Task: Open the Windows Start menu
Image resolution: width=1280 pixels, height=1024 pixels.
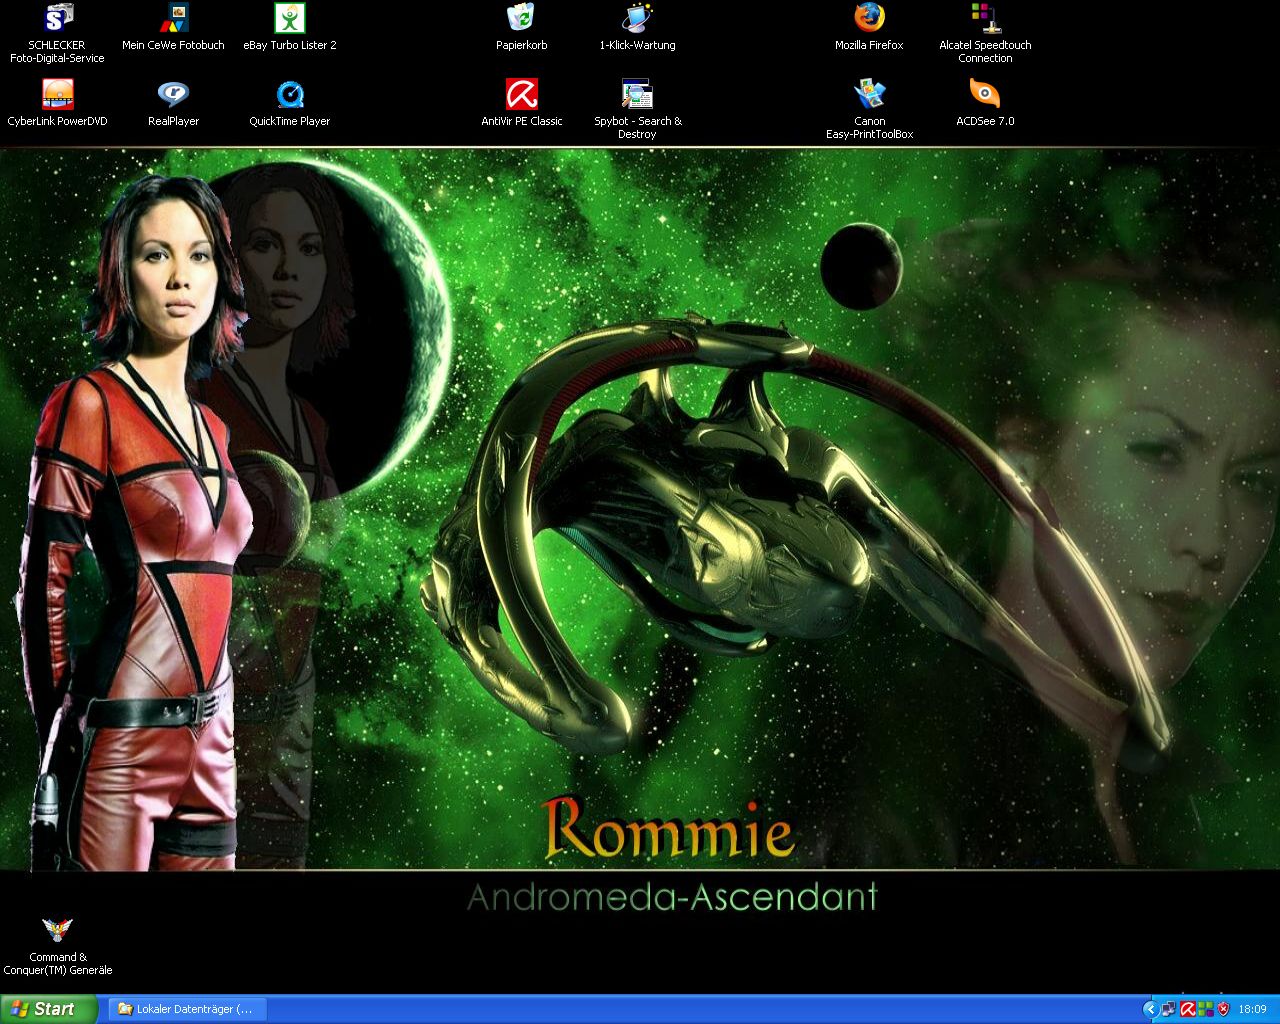Action: [x=49, y=1009]
